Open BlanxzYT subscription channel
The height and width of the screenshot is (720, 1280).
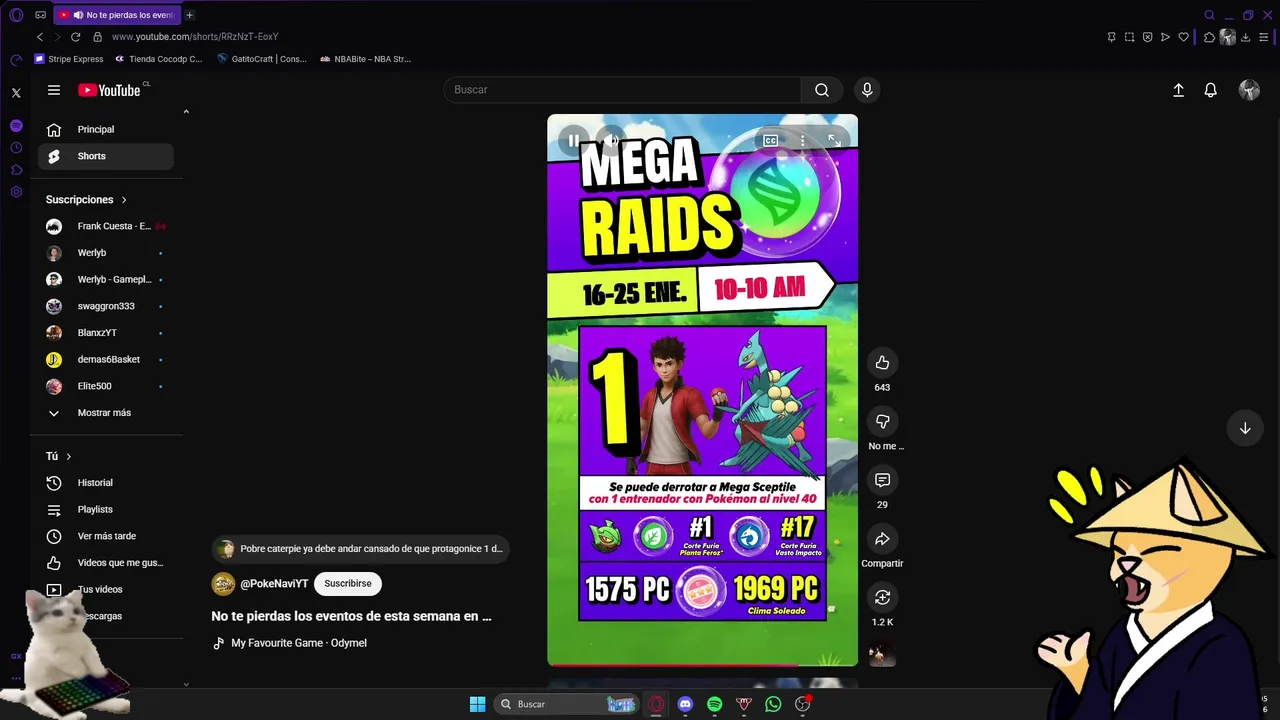(x=106, y=333)
